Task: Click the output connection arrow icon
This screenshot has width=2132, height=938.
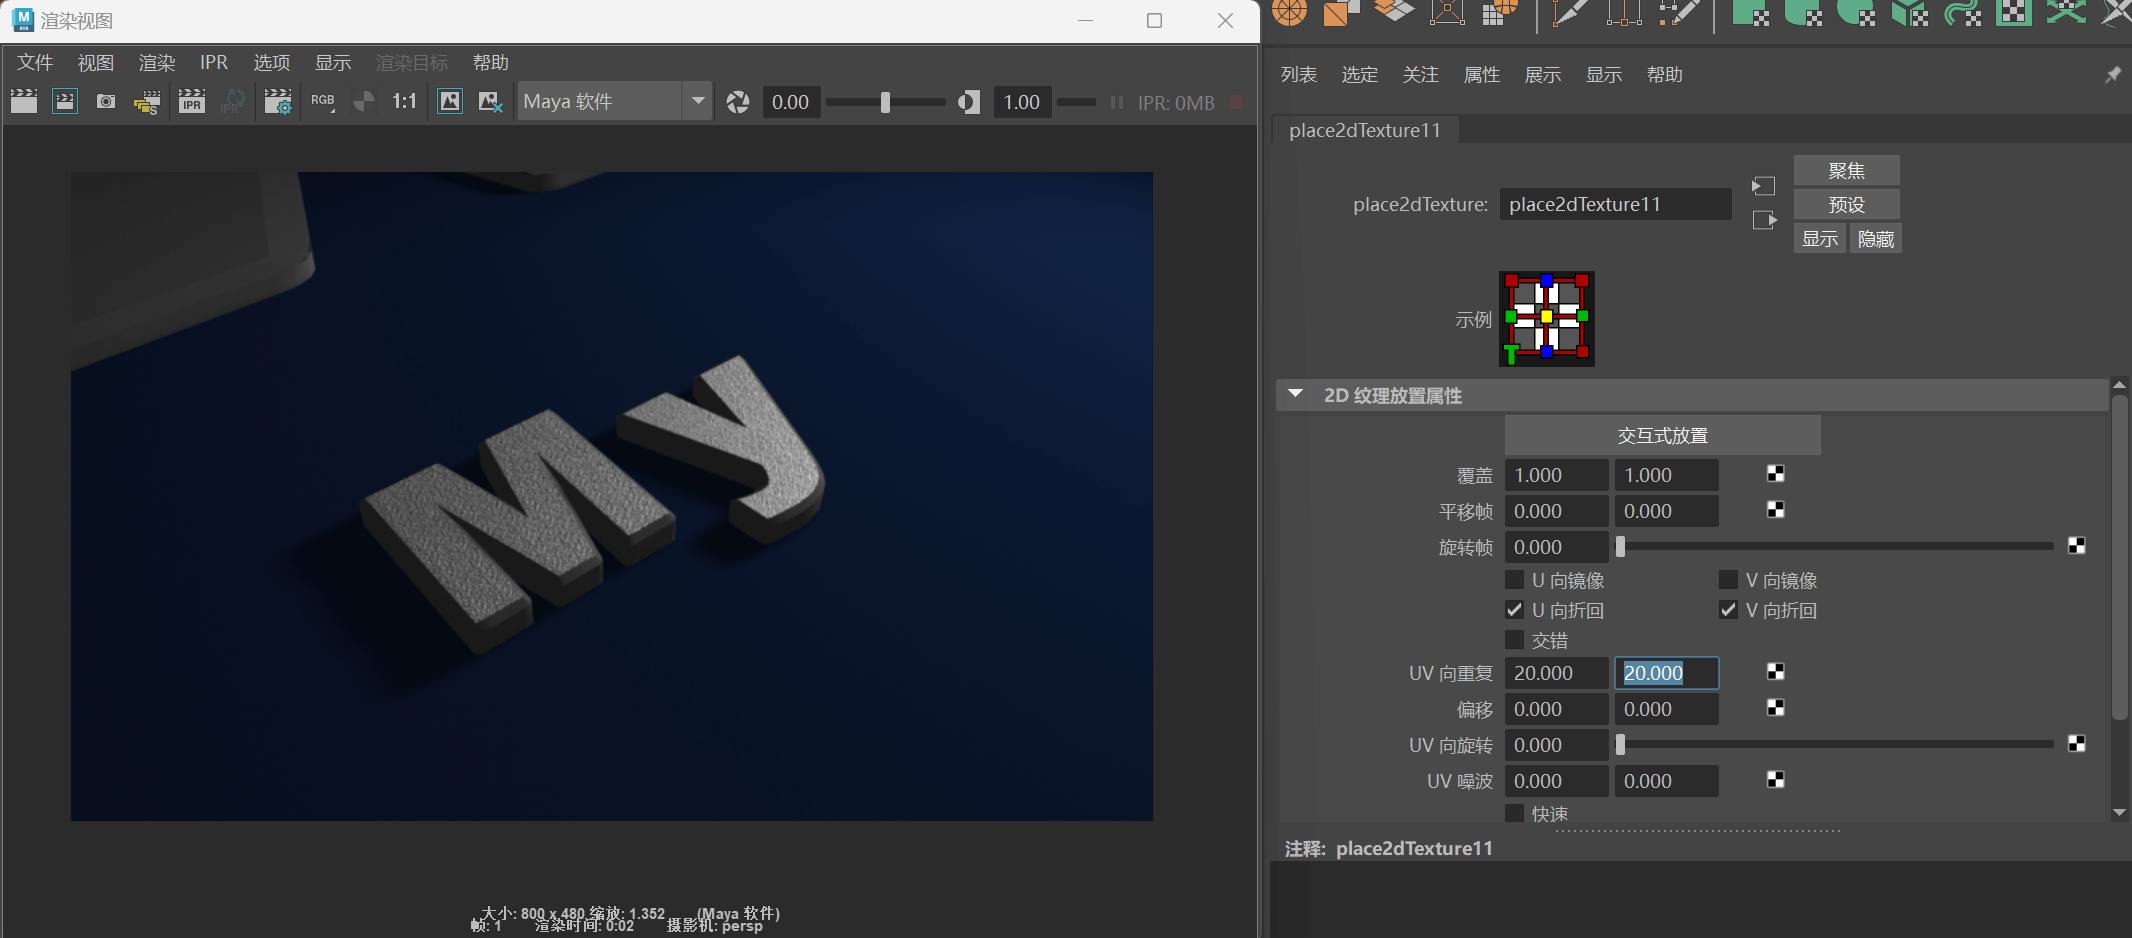Action: 1764,220
